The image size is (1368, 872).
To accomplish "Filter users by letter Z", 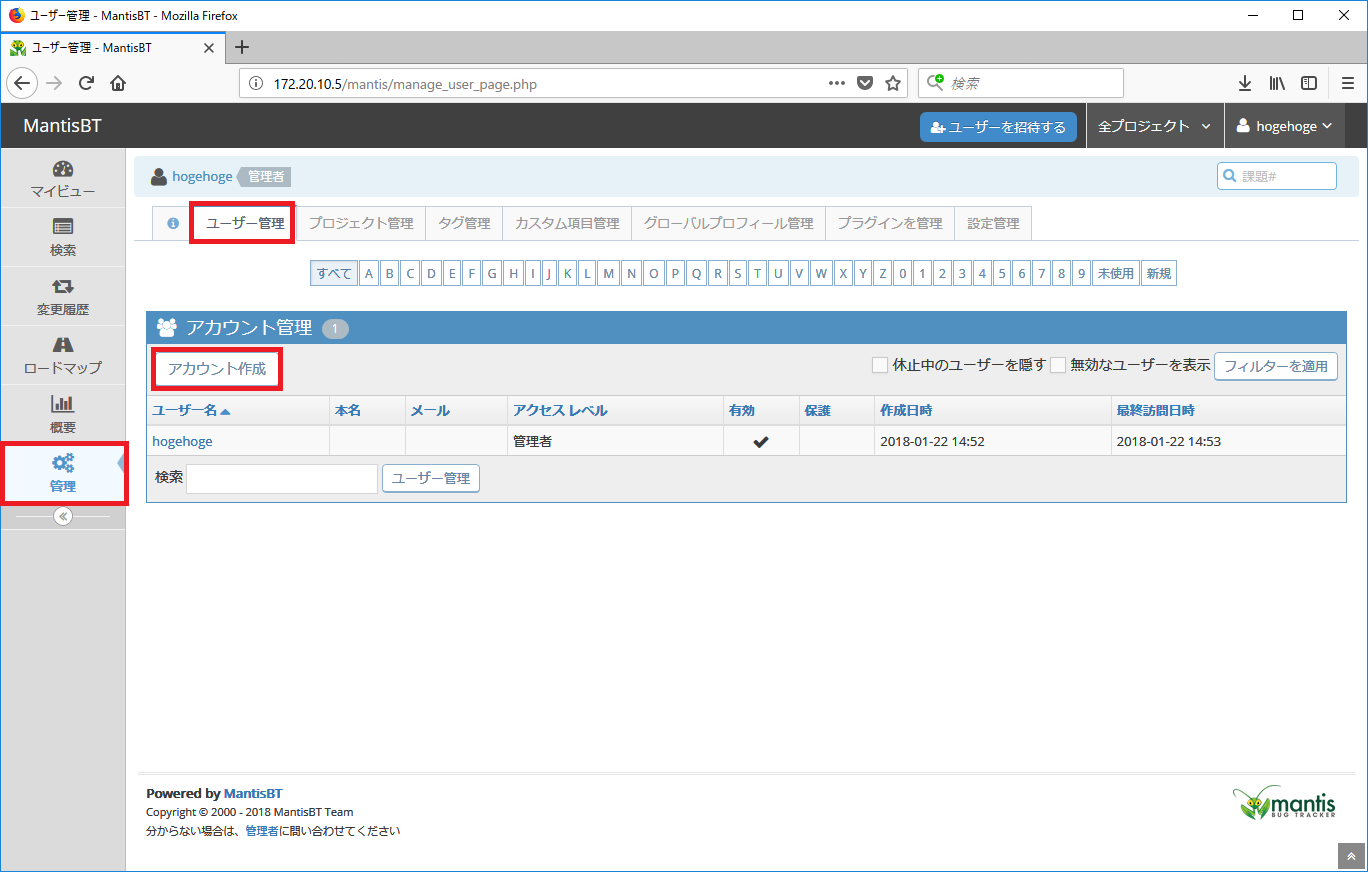I will pyautogui.click(x=882, y=273).
